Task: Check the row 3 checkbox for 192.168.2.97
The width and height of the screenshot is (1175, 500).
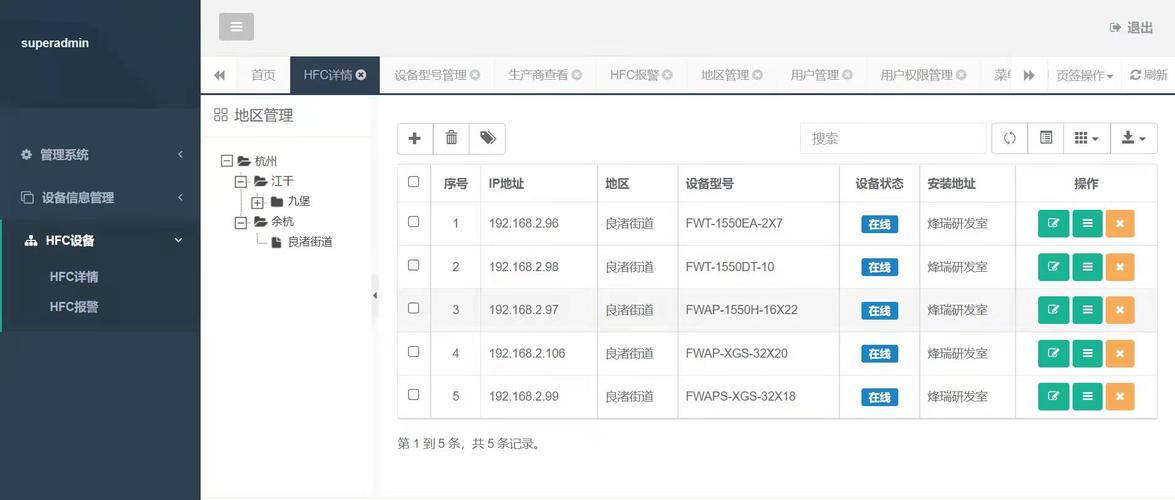Action: coord(414,308)
